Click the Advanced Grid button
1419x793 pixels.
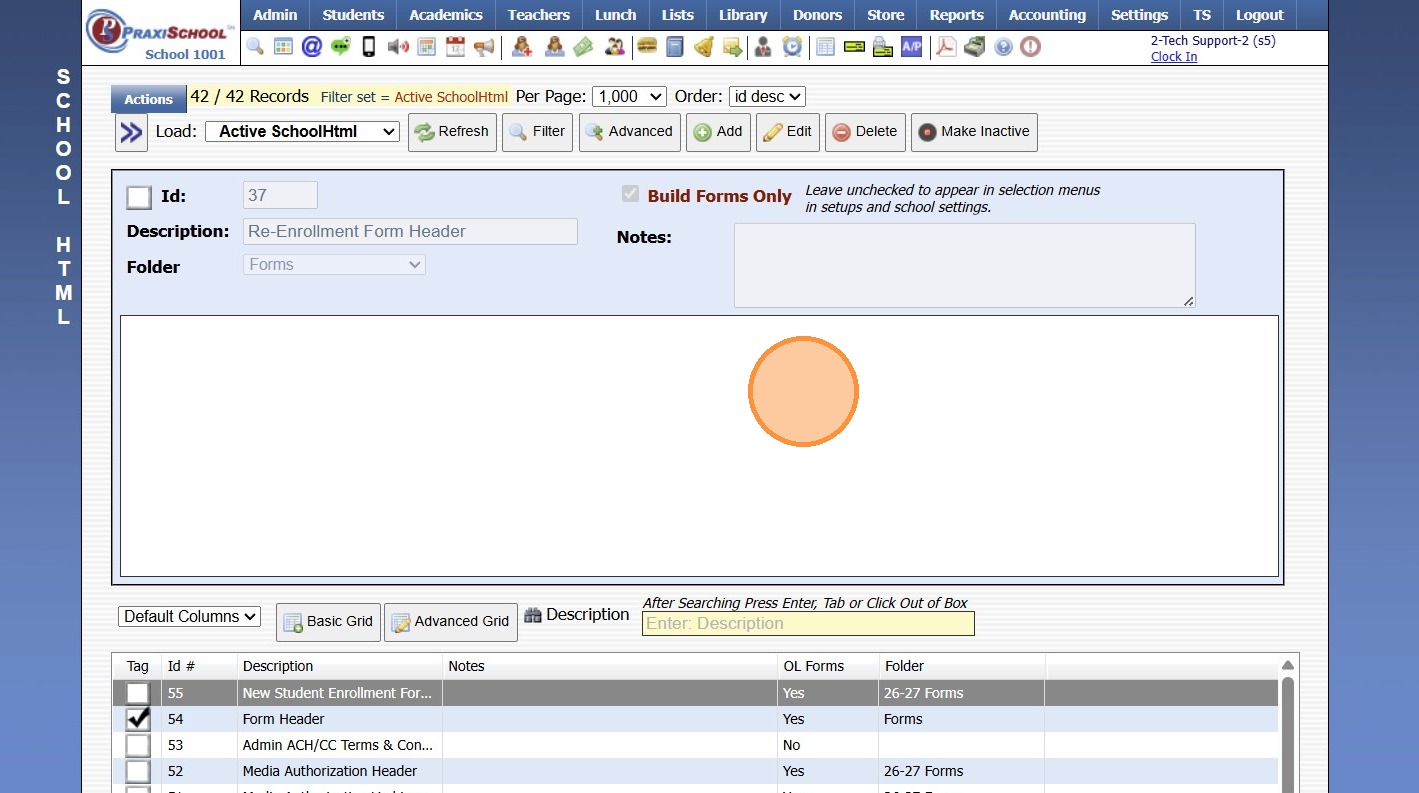[451, 622]
